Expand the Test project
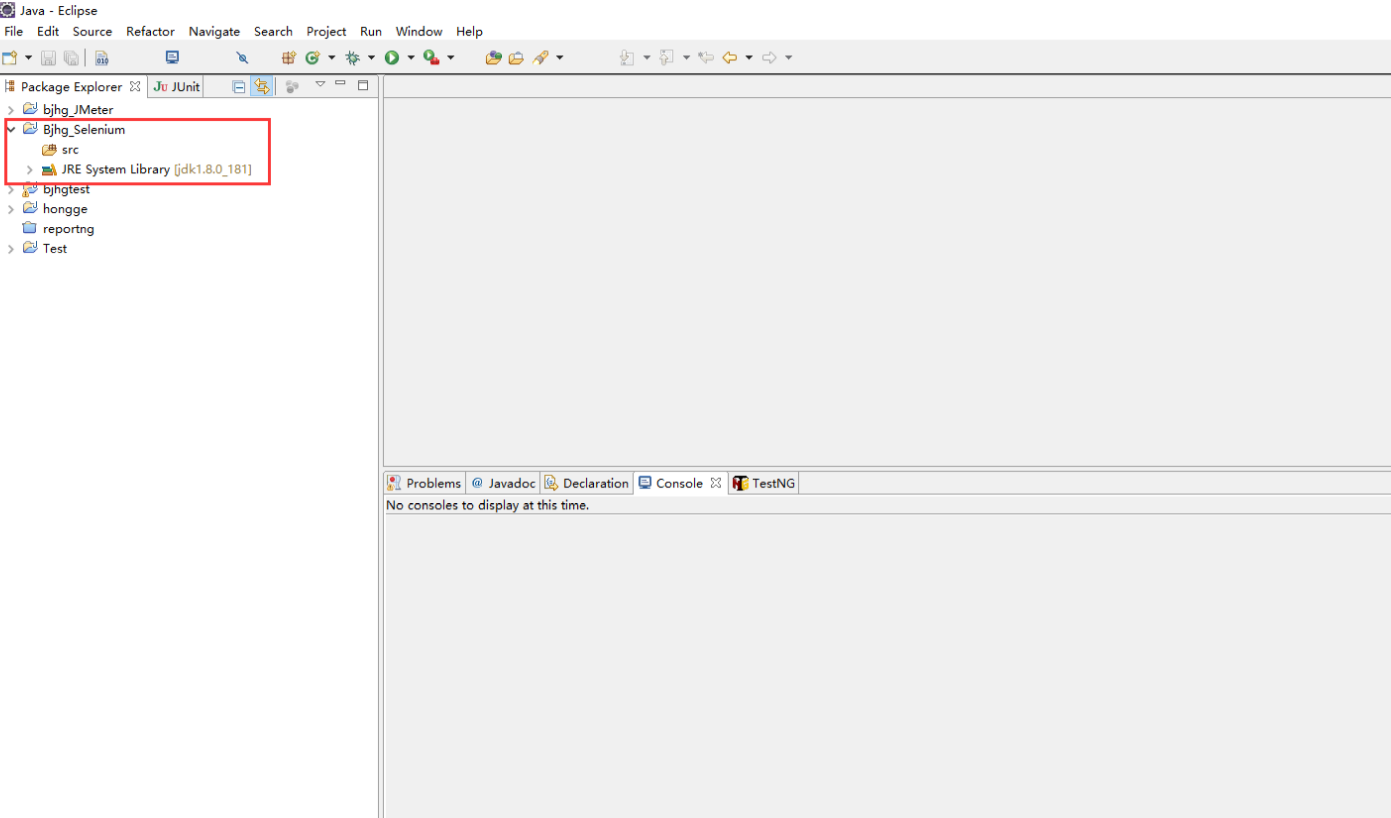This screenshot has height=818, width=1391. 11,249
